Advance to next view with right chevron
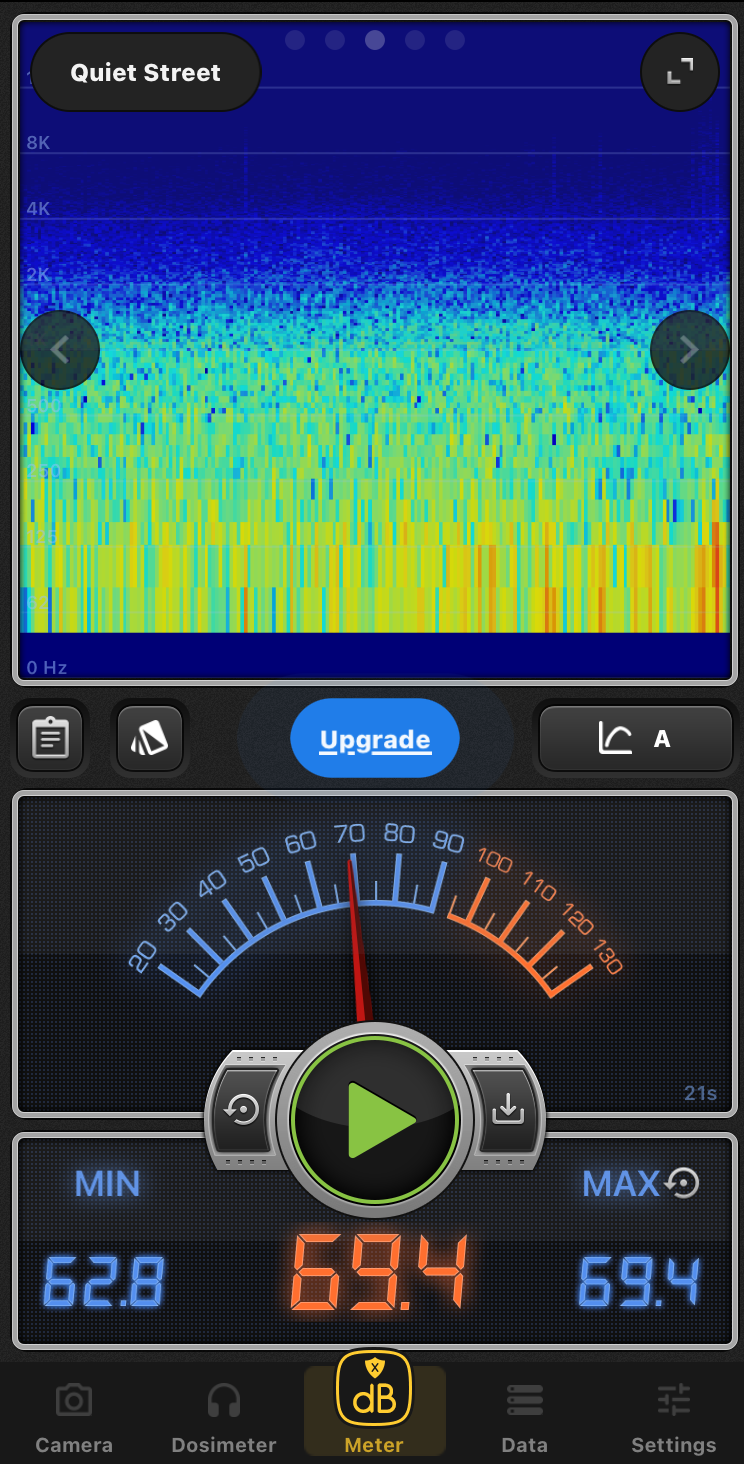The width and height of the screenshot is (744, 1464). point(689,350)
